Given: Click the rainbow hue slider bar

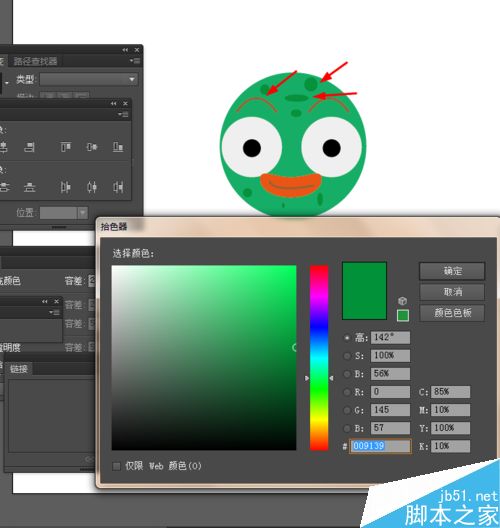Looking at the screenshot, I should click(319, 358).
